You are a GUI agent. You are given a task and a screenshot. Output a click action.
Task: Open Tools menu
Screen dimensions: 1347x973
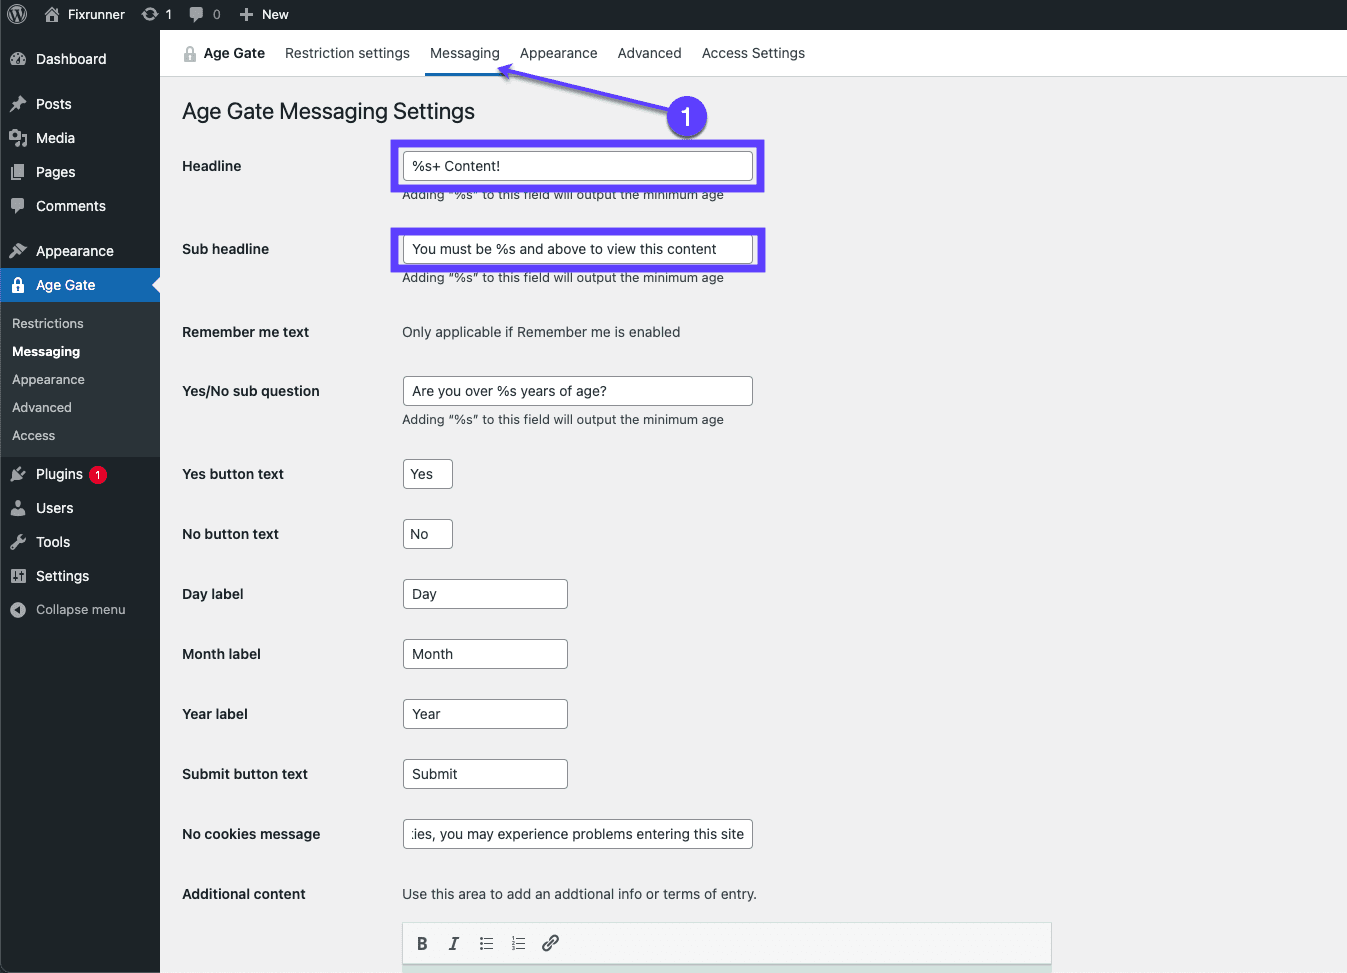click(53, 542)
